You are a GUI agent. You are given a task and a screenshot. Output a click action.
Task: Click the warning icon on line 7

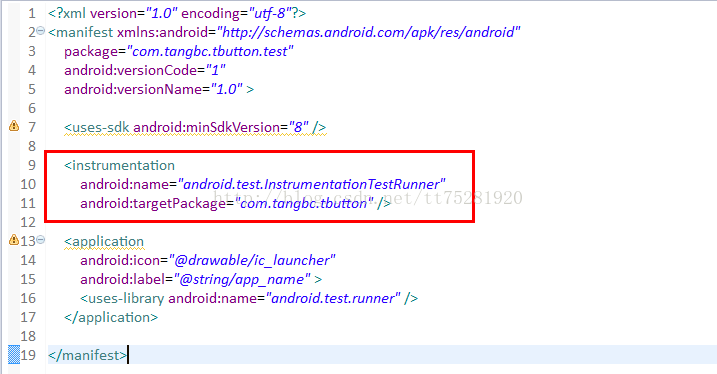point(14,126)
